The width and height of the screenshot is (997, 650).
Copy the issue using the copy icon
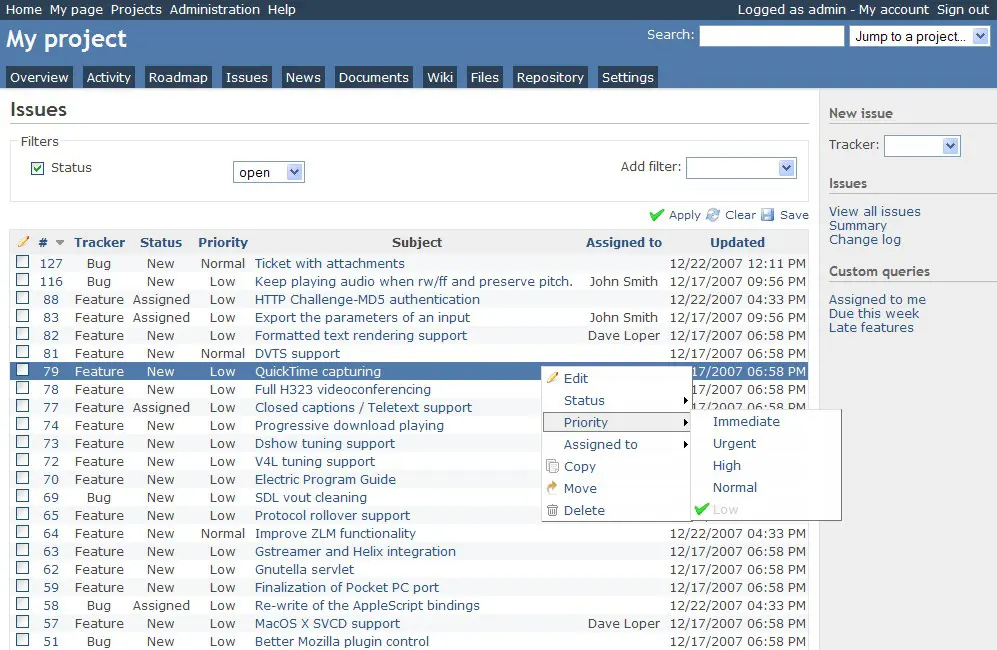[555, 466]
